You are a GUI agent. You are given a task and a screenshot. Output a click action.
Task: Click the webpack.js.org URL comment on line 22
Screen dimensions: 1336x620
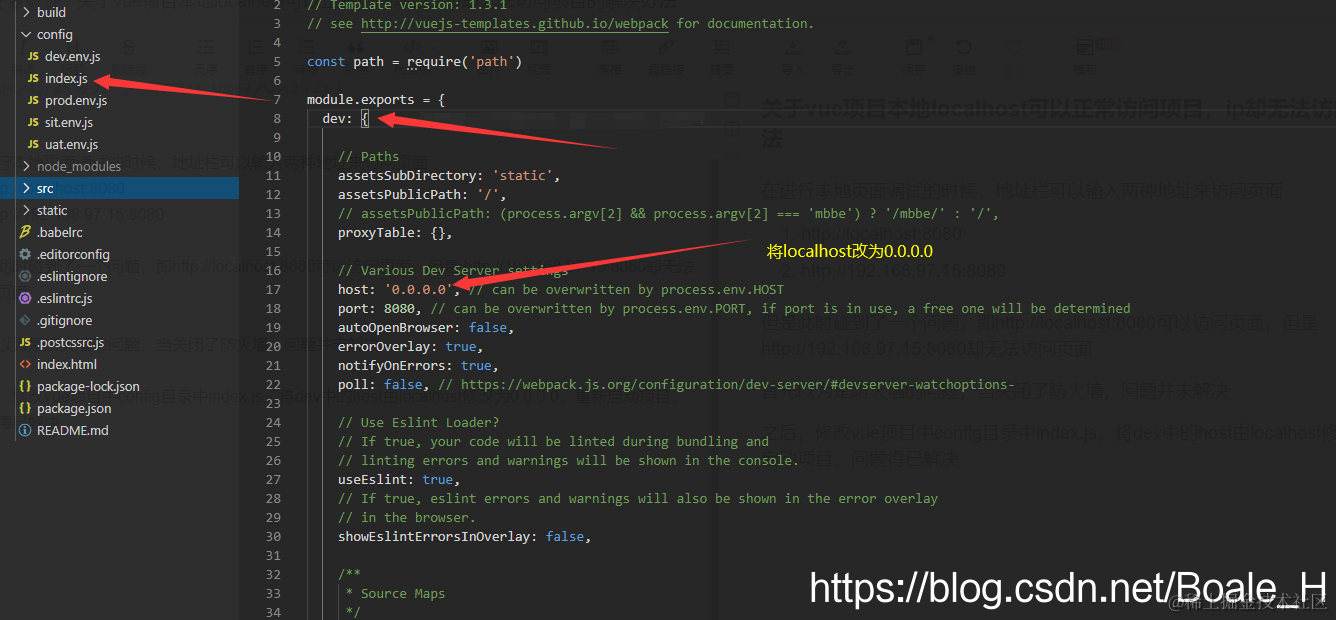pyautogui.click(x=725, y=385)
